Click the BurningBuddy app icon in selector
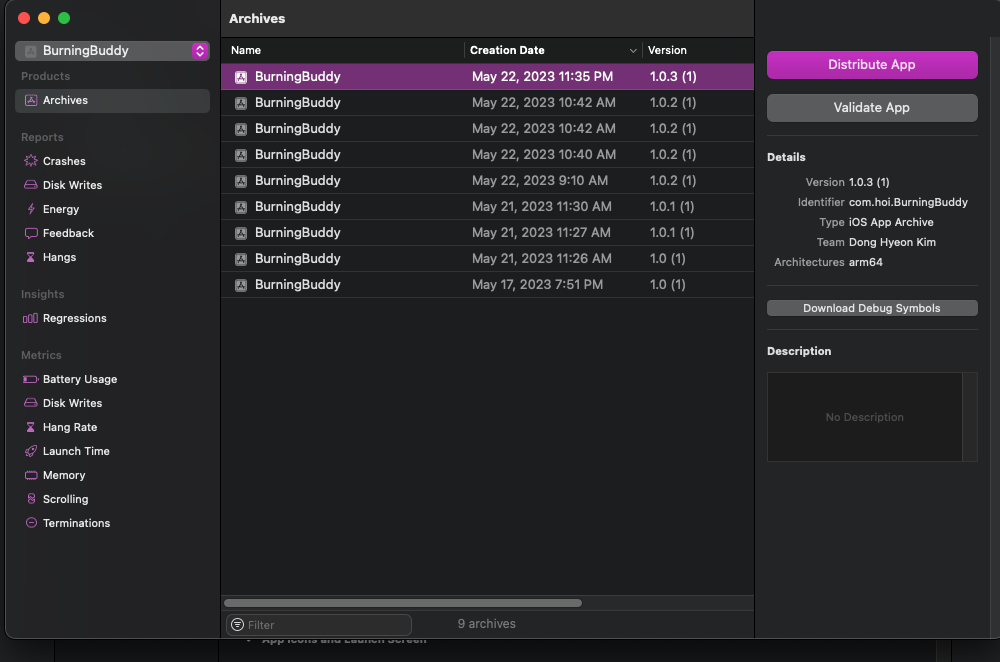Screen dimensions: 1000x662 point(30,51)
